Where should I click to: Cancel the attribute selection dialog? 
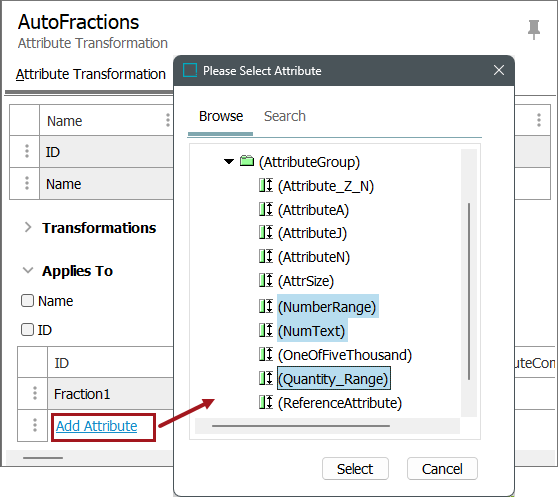tap(442, 469)
